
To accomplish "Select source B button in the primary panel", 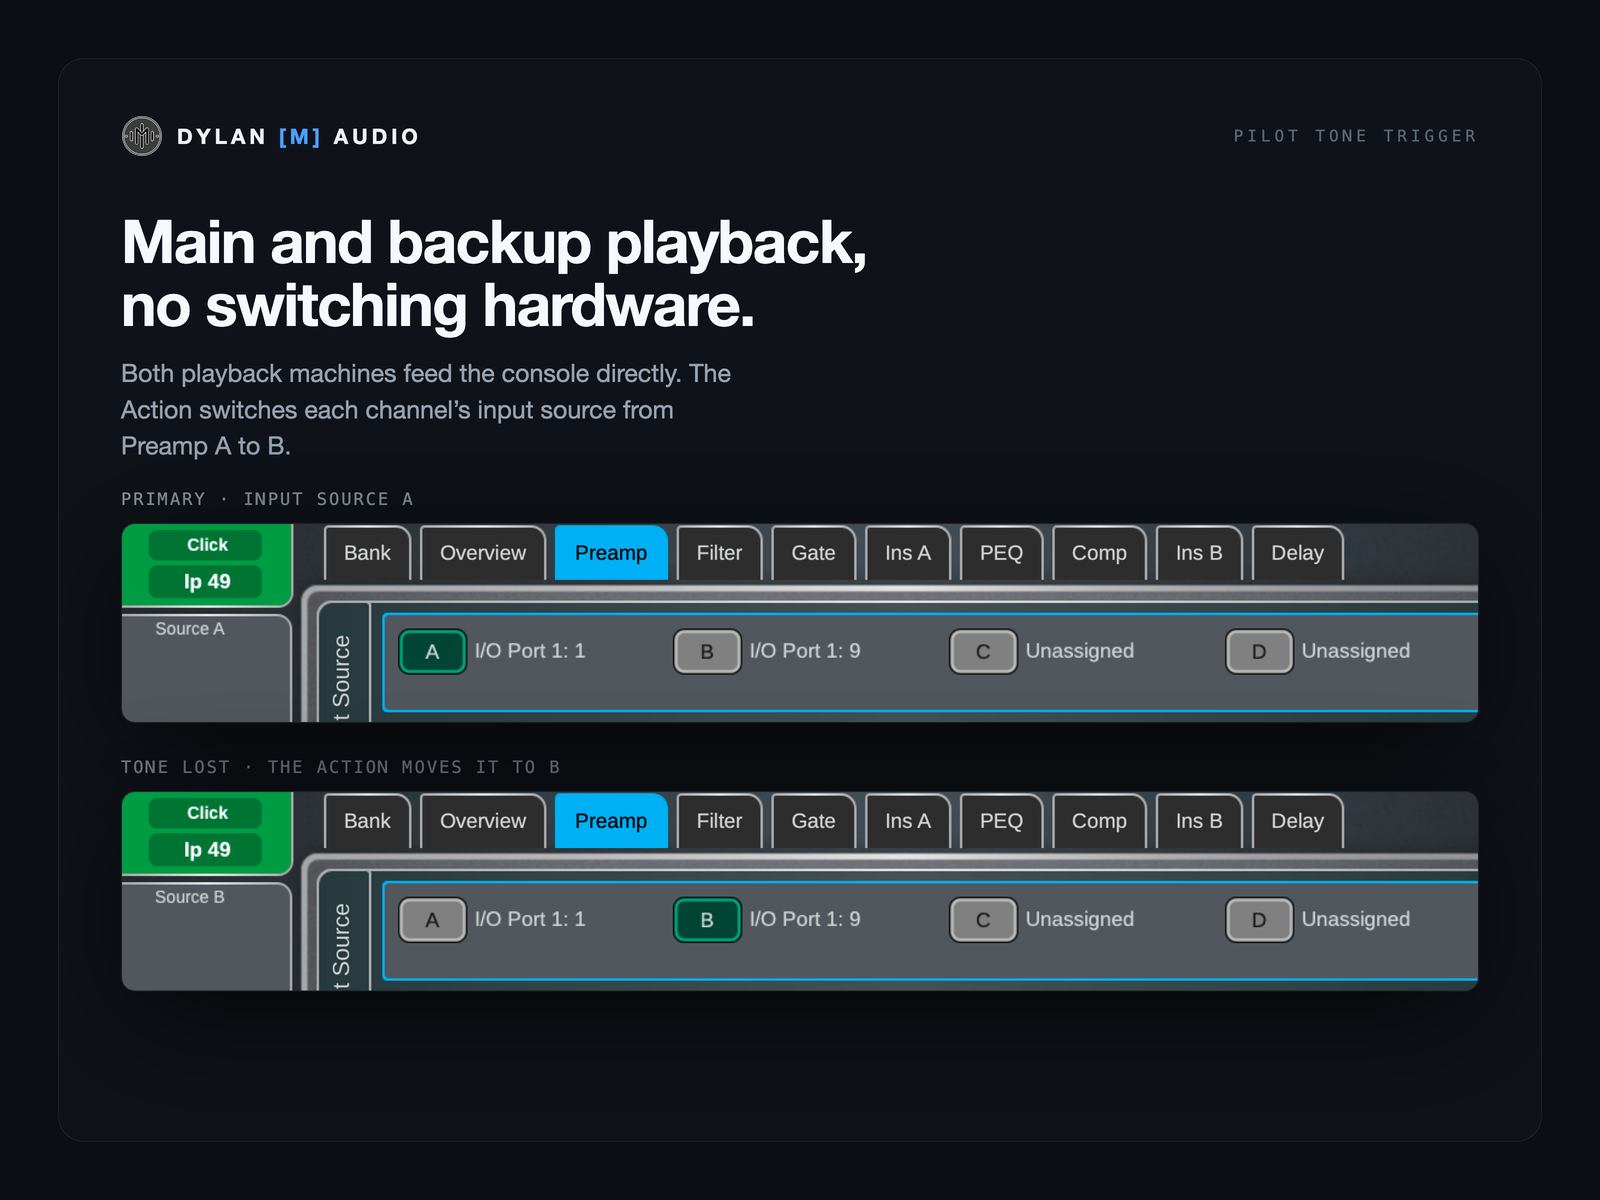I will click(x=707, y=652).
